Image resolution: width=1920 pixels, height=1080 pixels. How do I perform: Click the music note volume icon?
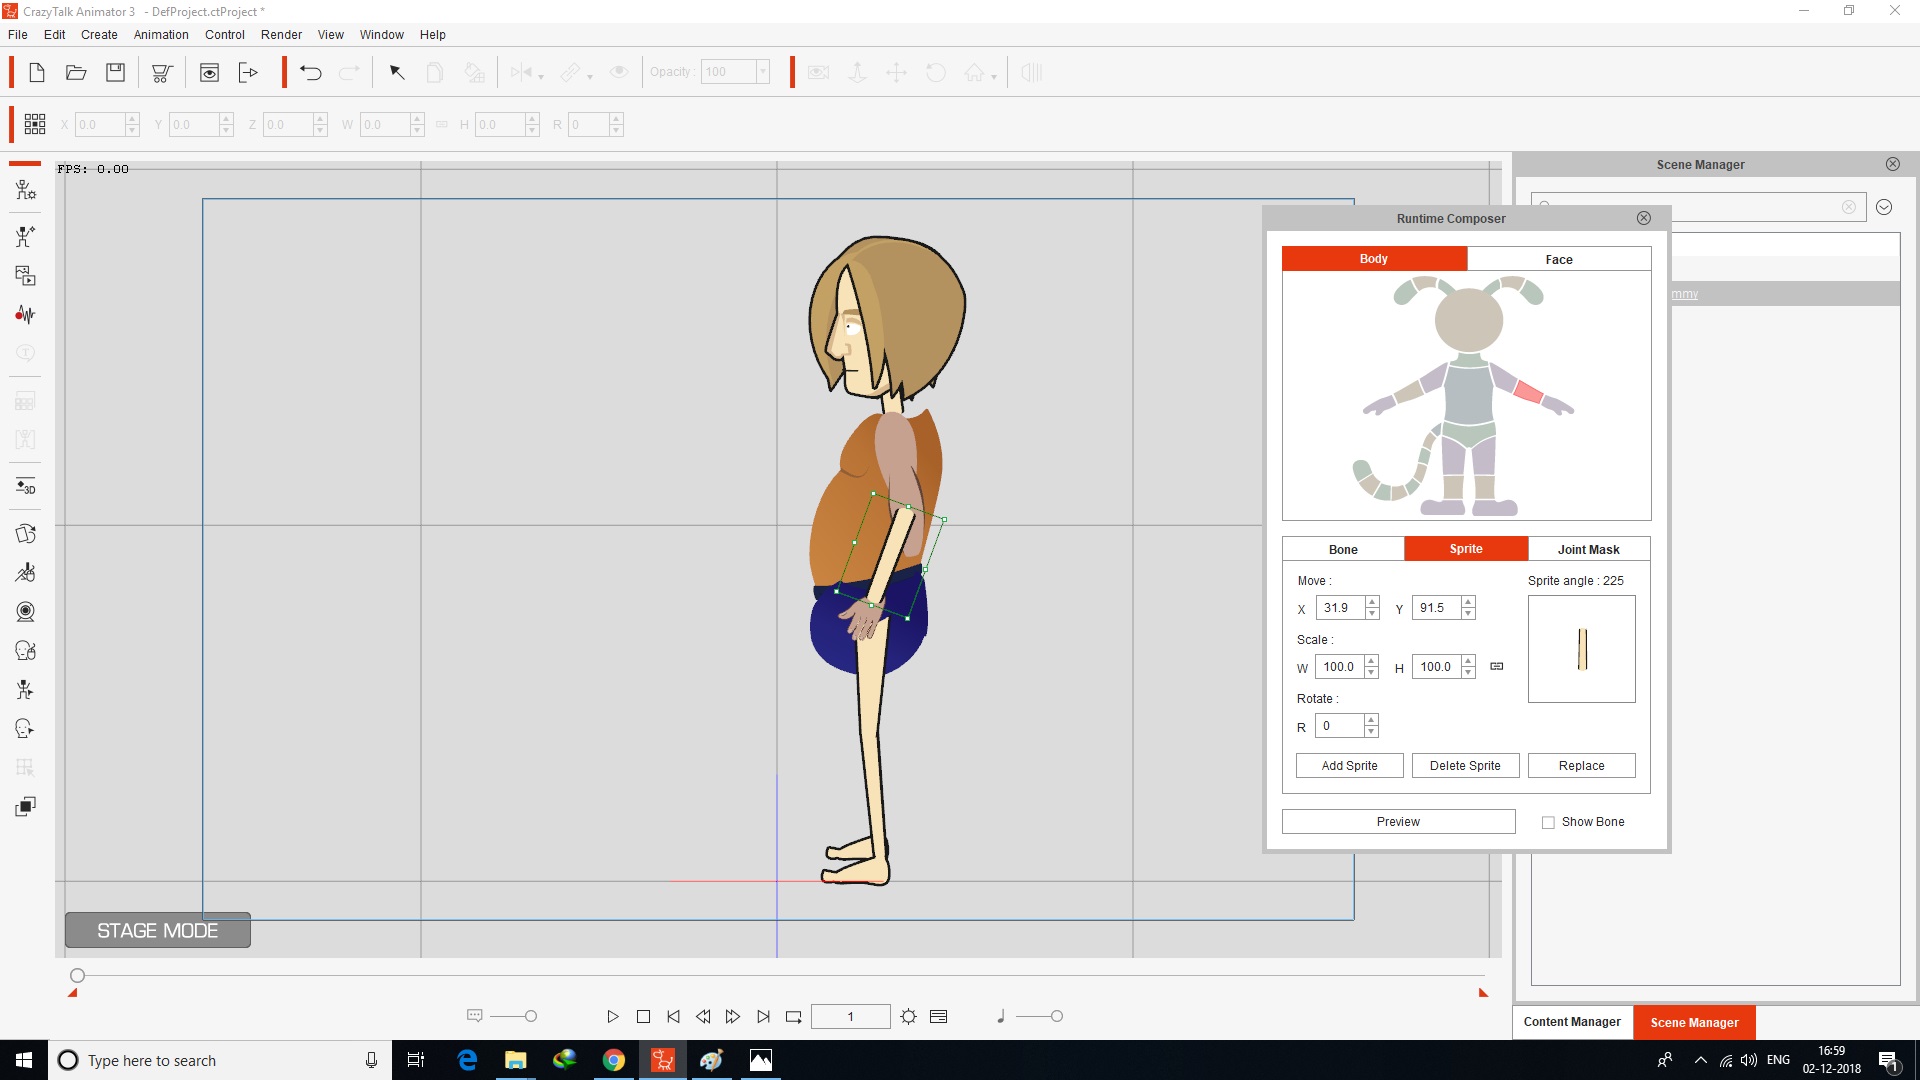(1001, 1017)
